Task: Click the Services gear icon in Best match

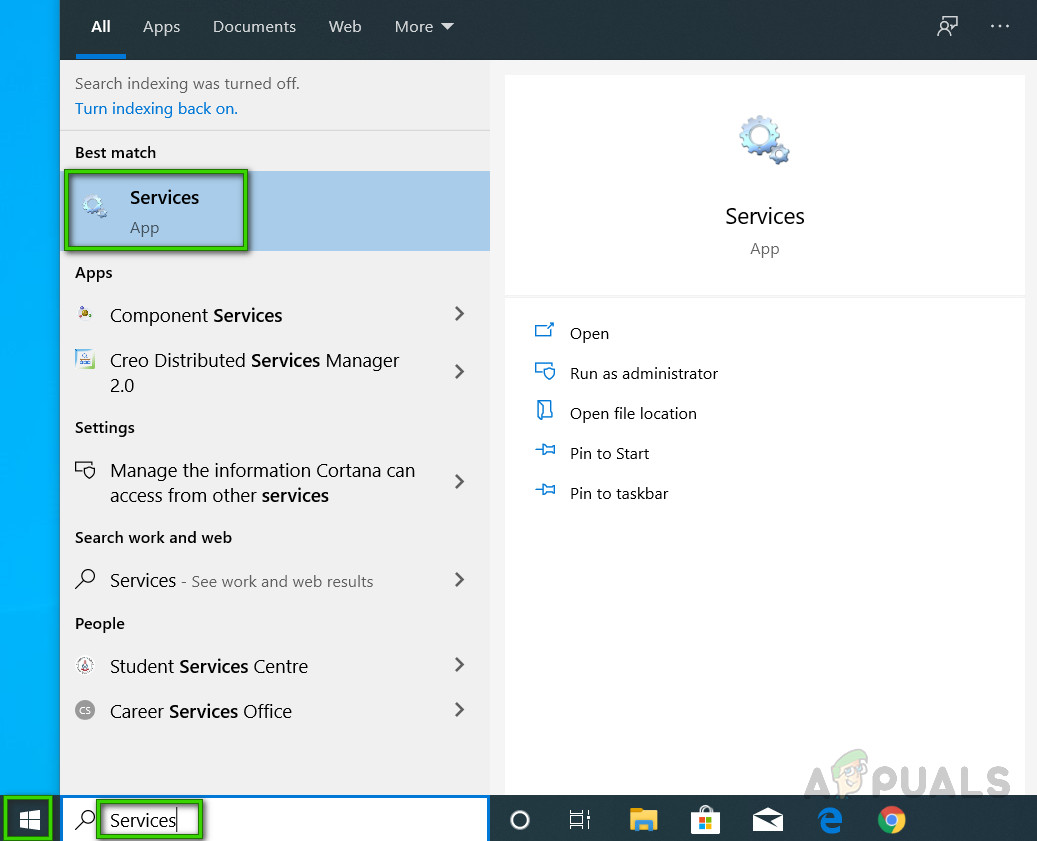Action: [95, 206]
